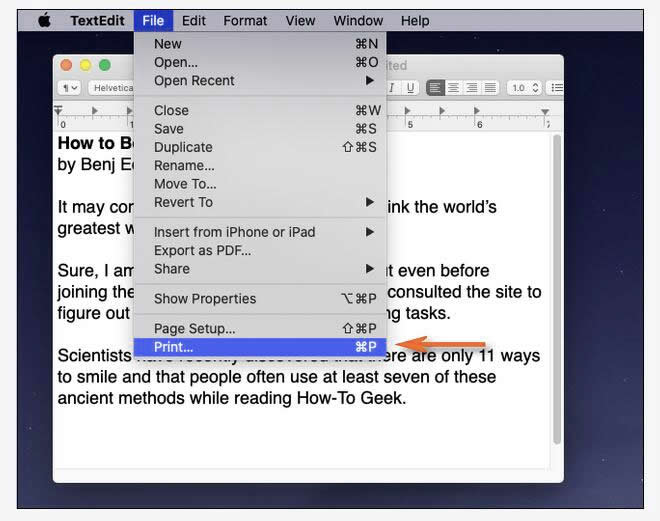Expand the Share submenu
Screen dimensions: 660x521
click(260, 269)
